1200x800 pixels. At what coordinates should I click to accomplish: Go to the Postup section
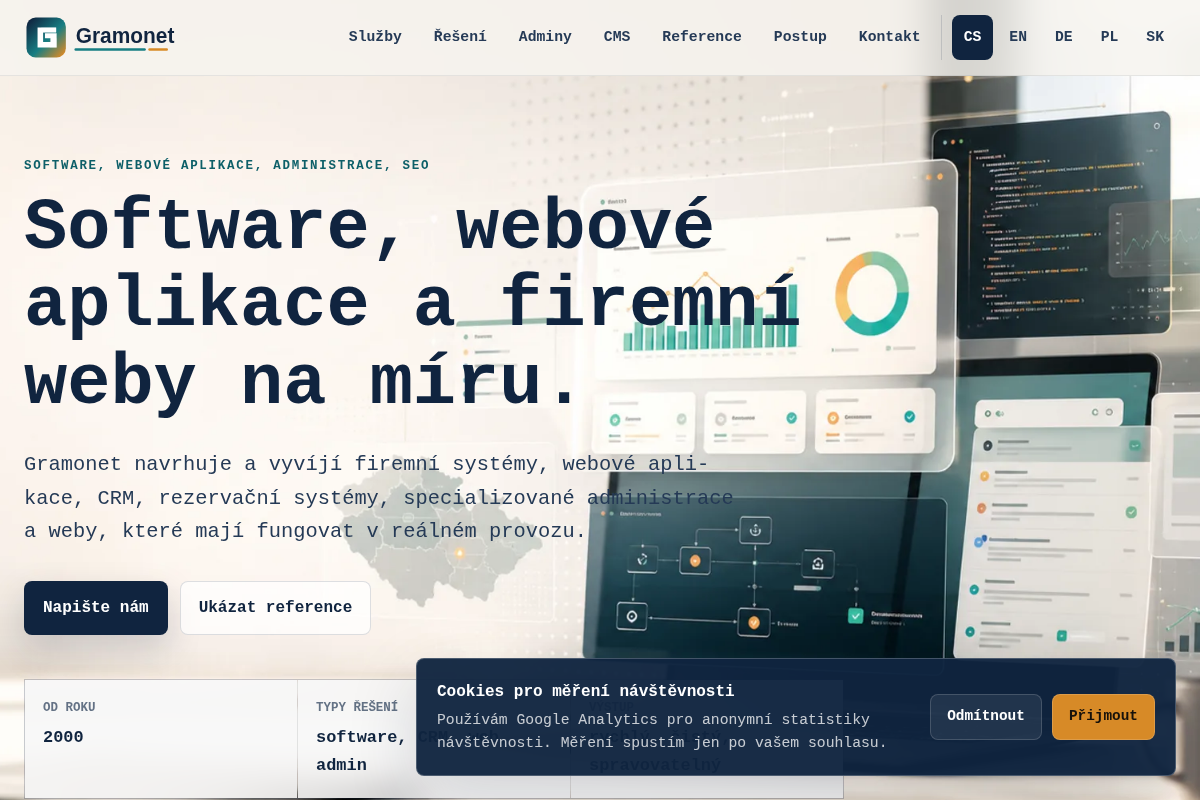click(x=800, y=37)
